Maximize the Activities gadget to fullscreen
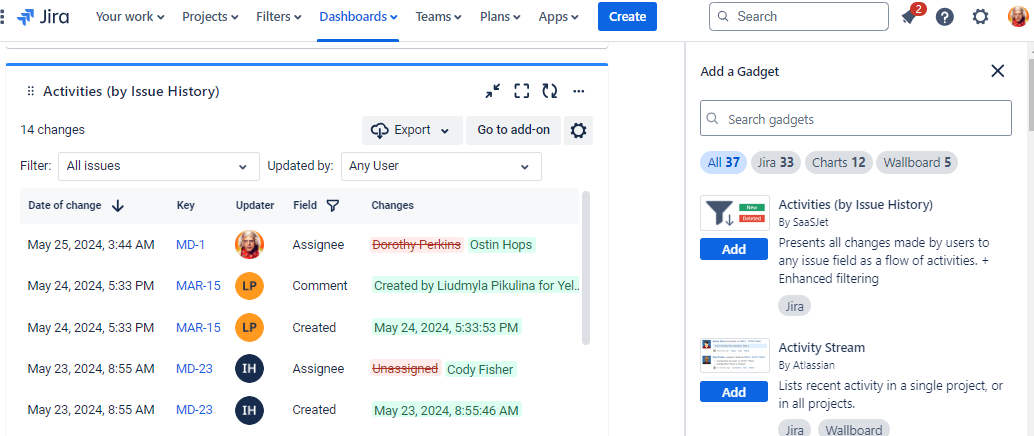 click(521, 91)
